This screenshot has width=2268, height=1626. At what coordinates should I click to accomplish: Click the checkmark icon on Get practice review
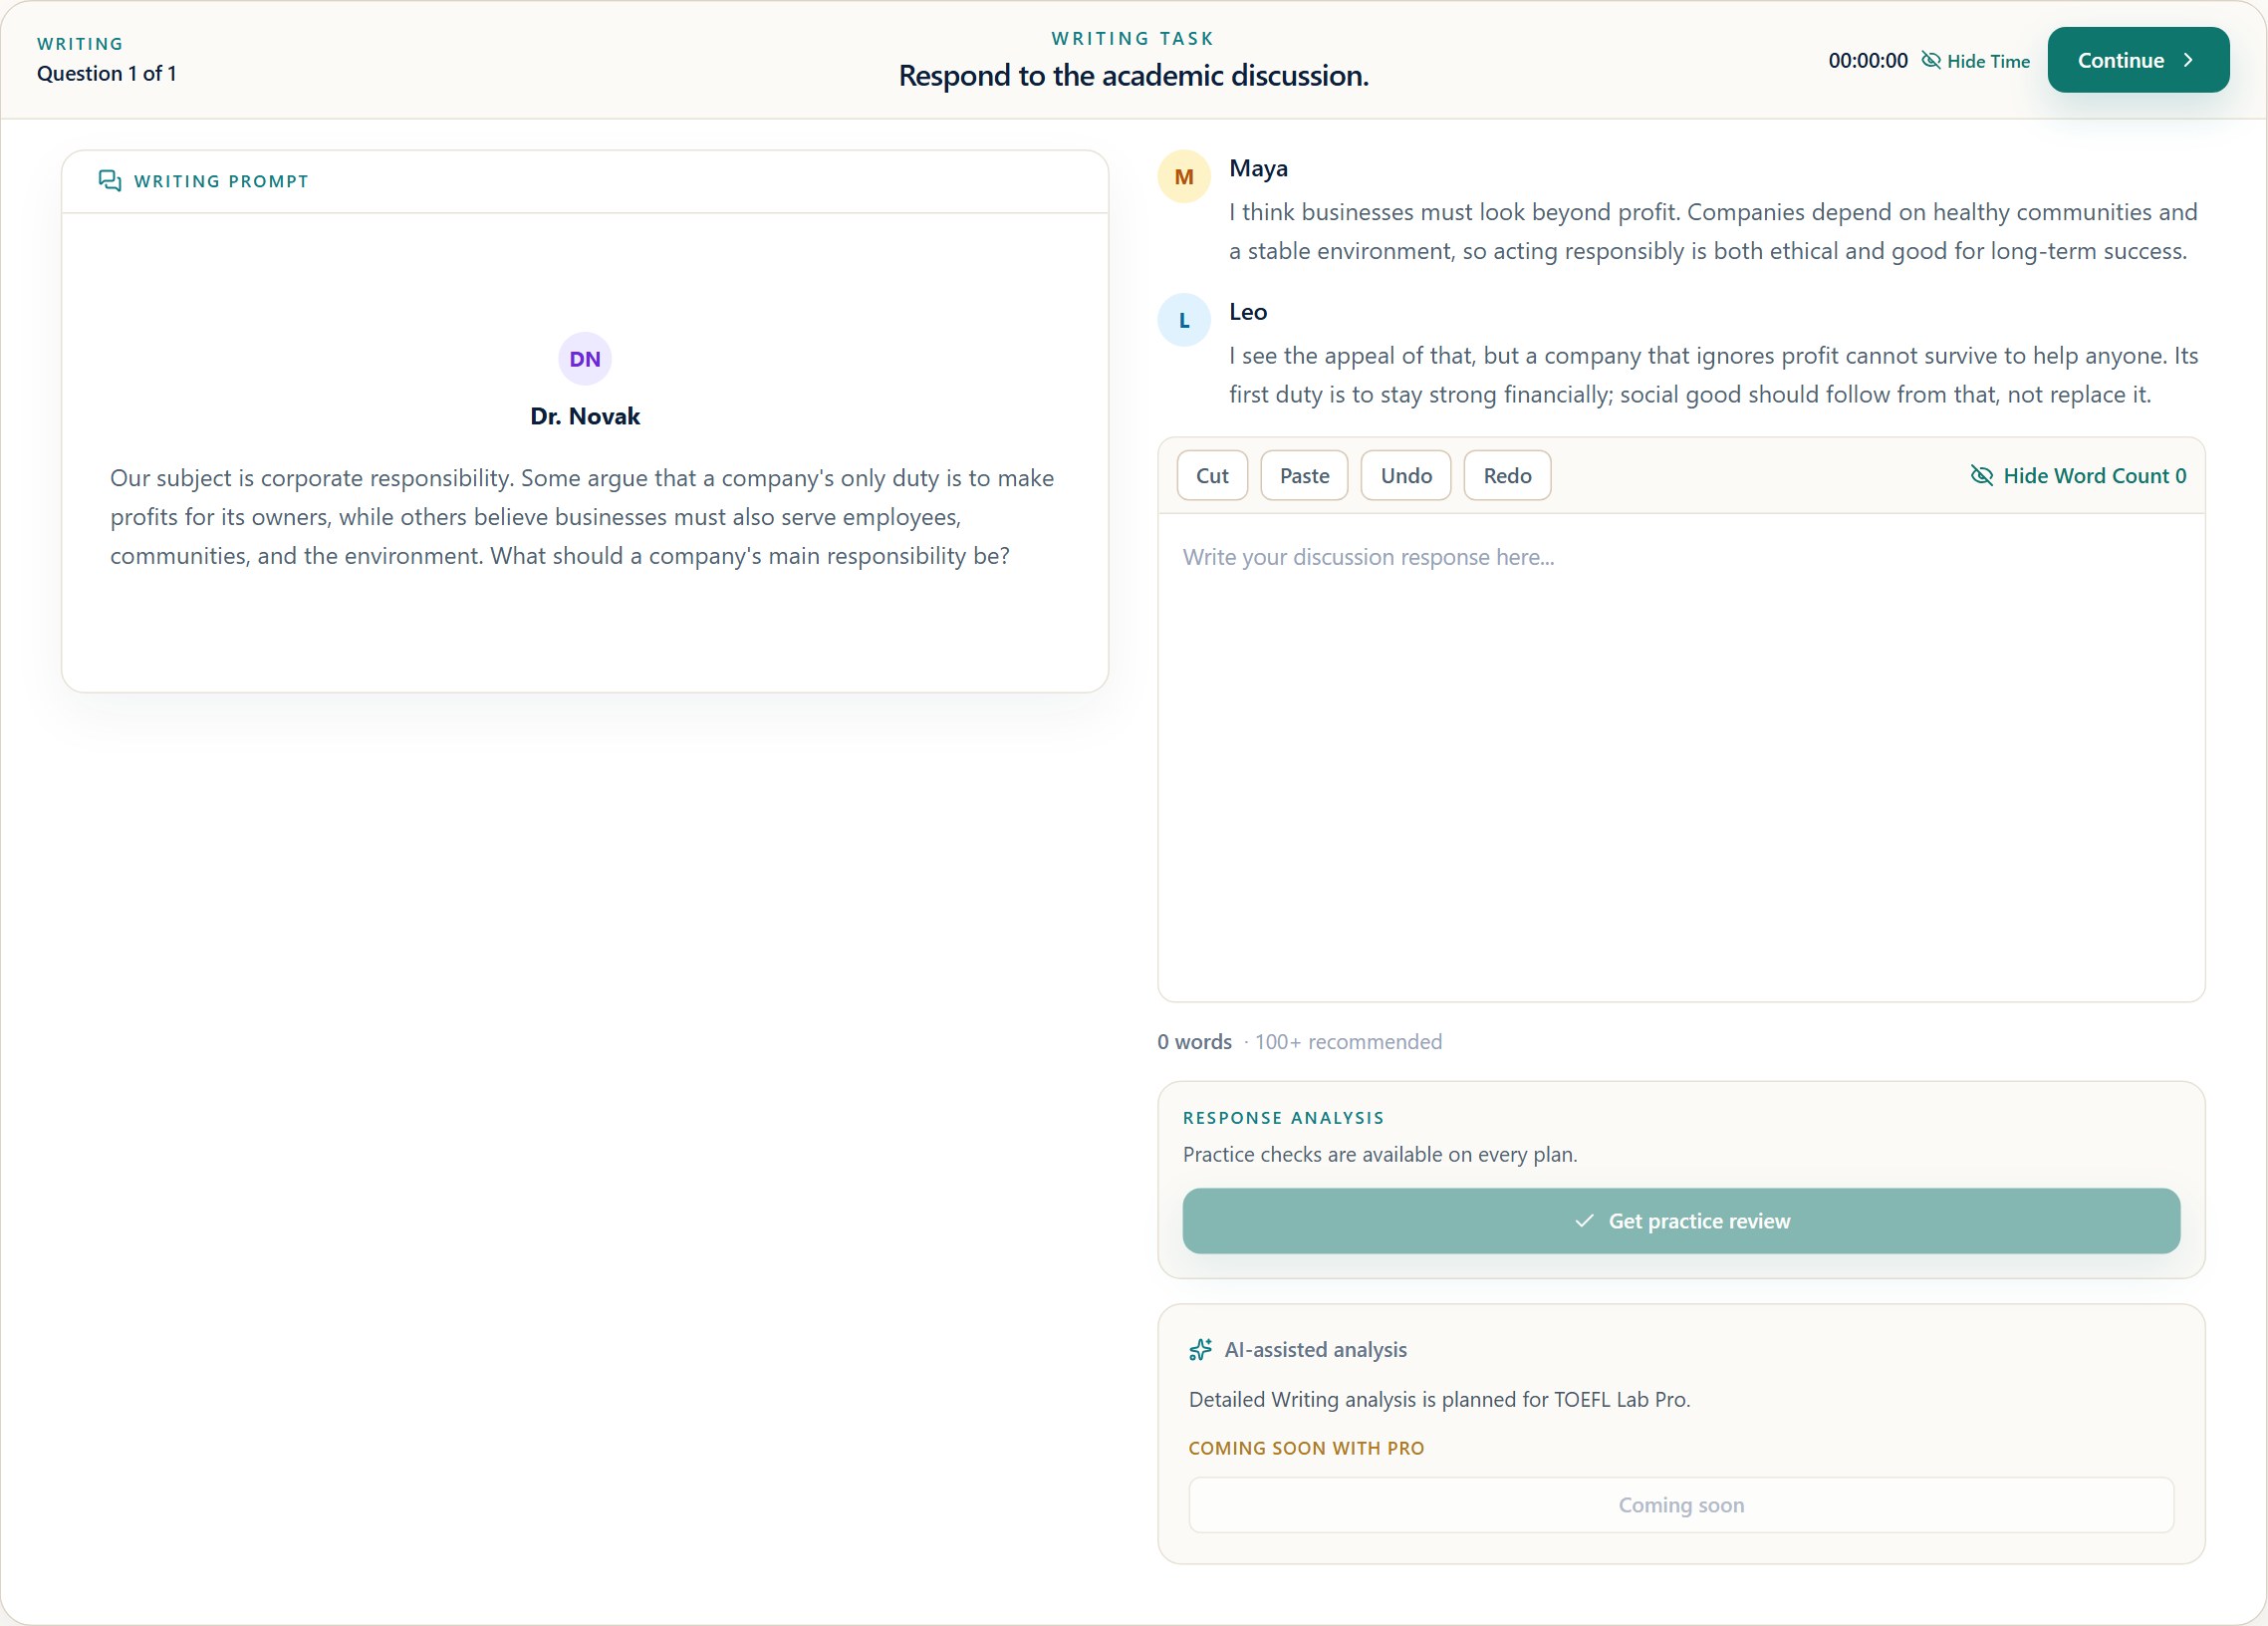click(x=1584, y=1221)
